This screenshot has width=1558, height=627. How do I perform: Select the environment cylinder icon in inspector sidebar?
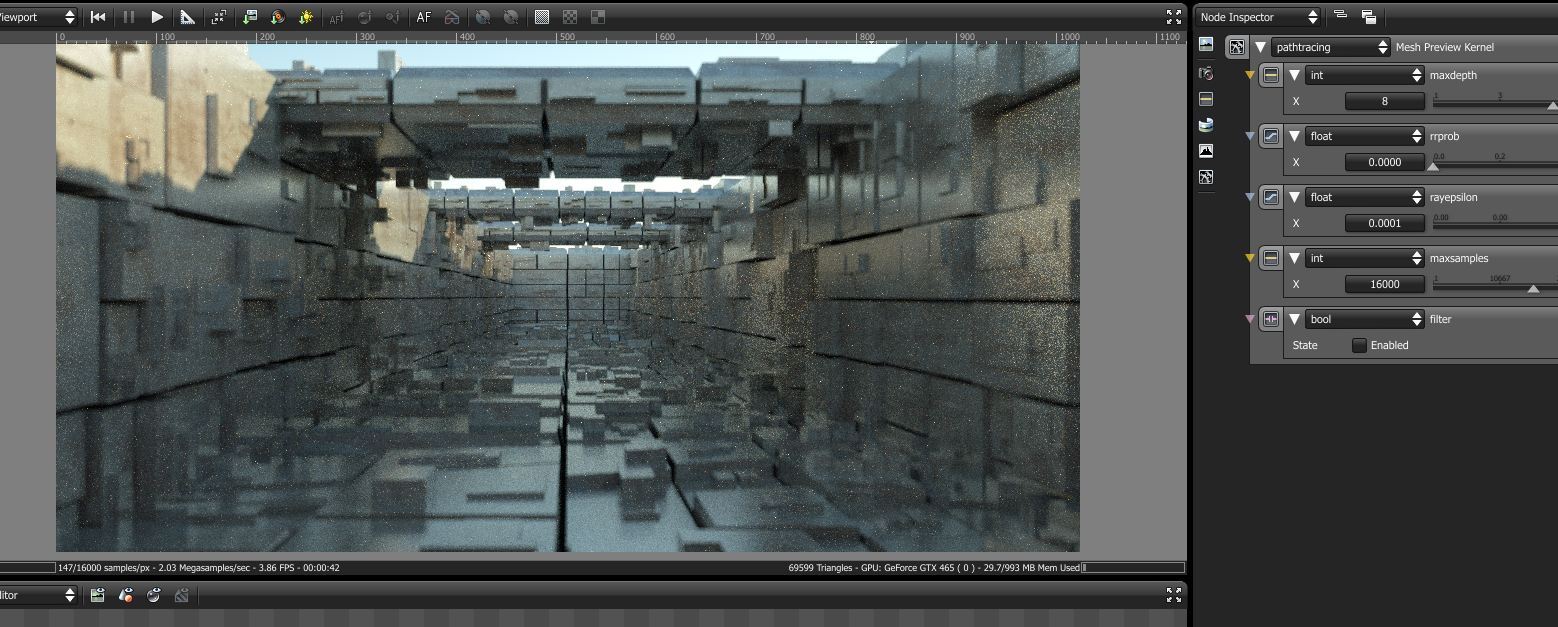click(1206, 125)
